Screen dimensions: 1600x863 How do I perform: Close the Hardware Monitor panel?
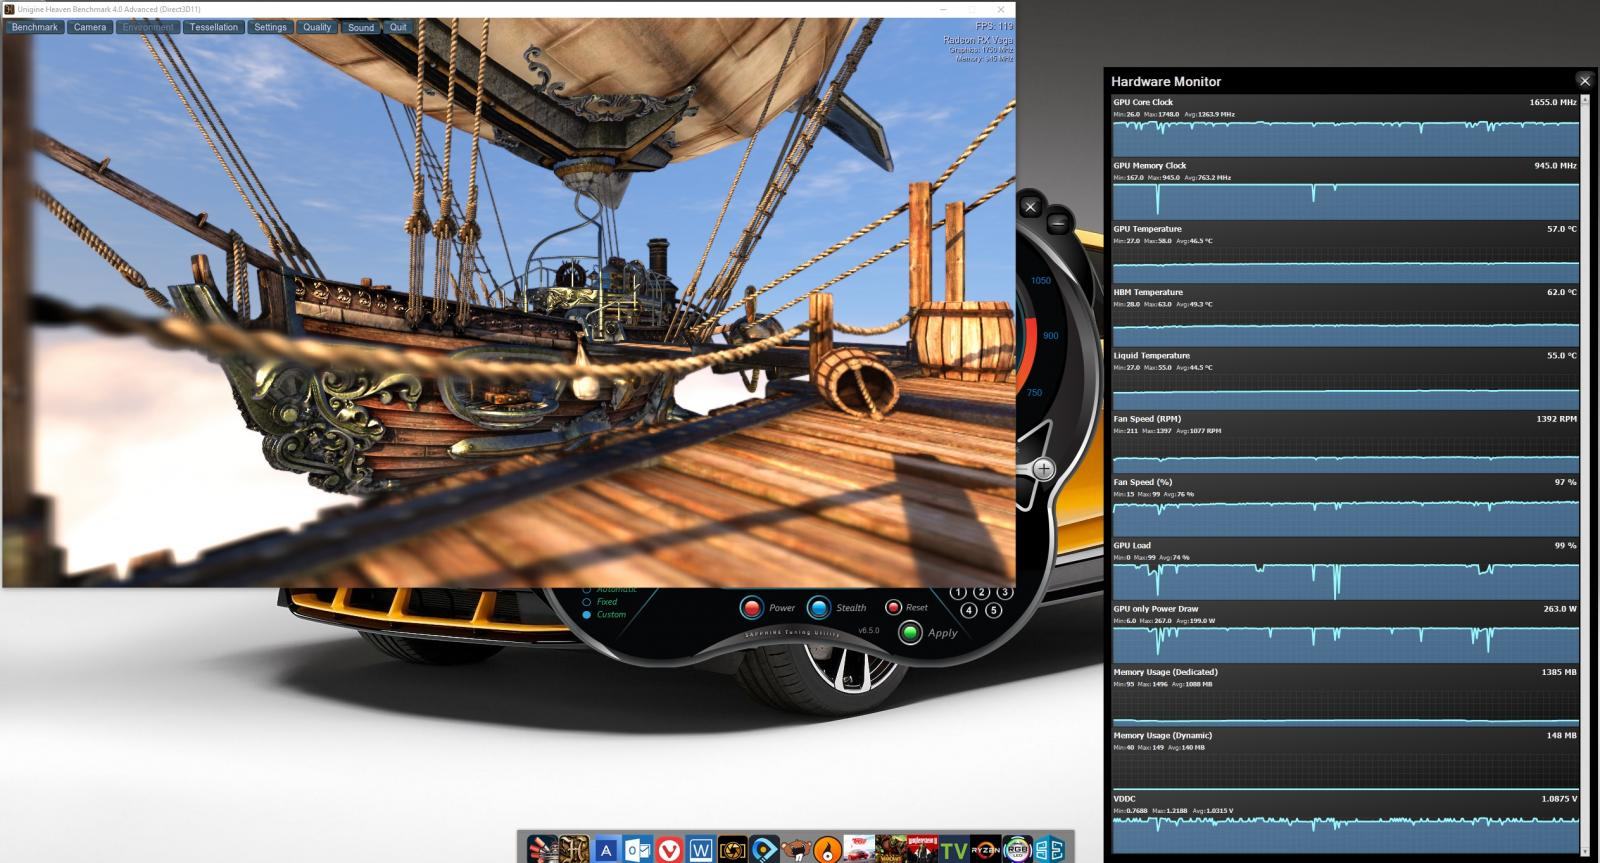coord(1584,81)
